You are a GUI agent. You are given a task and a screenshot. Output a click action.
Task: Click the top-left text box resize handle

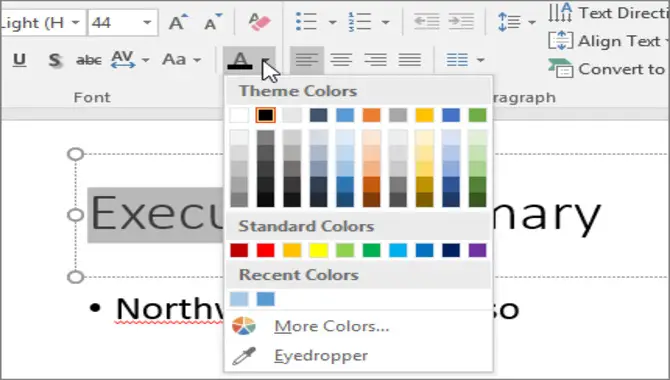(76, 154)
